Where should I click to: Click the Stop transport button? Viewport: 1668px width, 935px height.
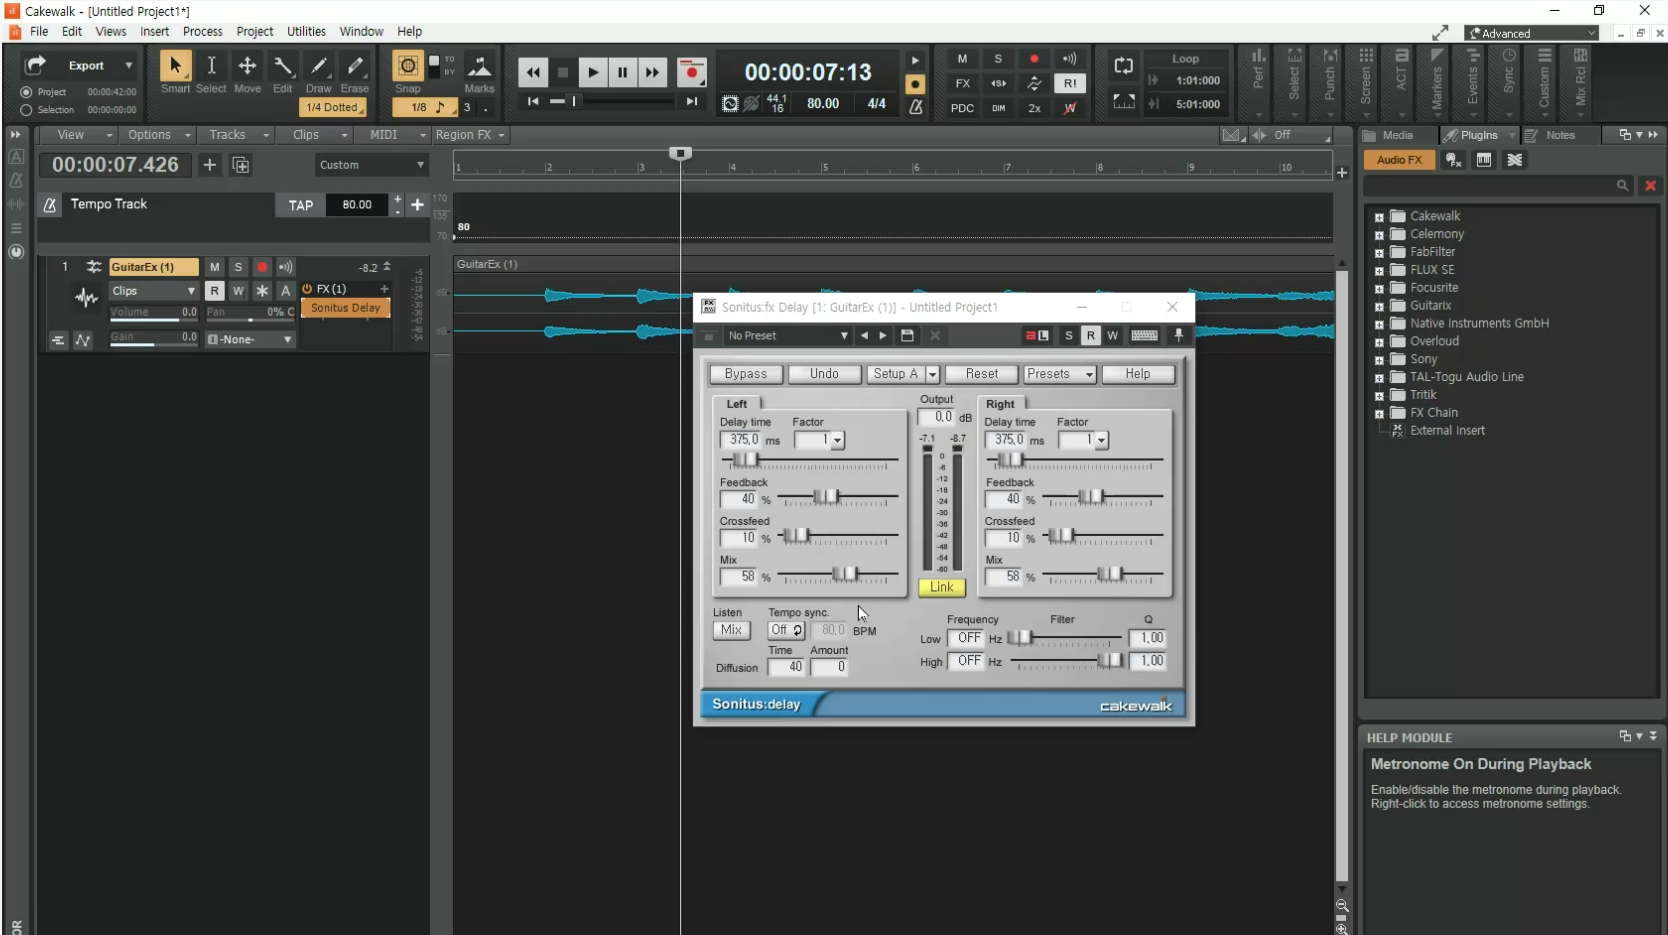[x=563, y=72]
